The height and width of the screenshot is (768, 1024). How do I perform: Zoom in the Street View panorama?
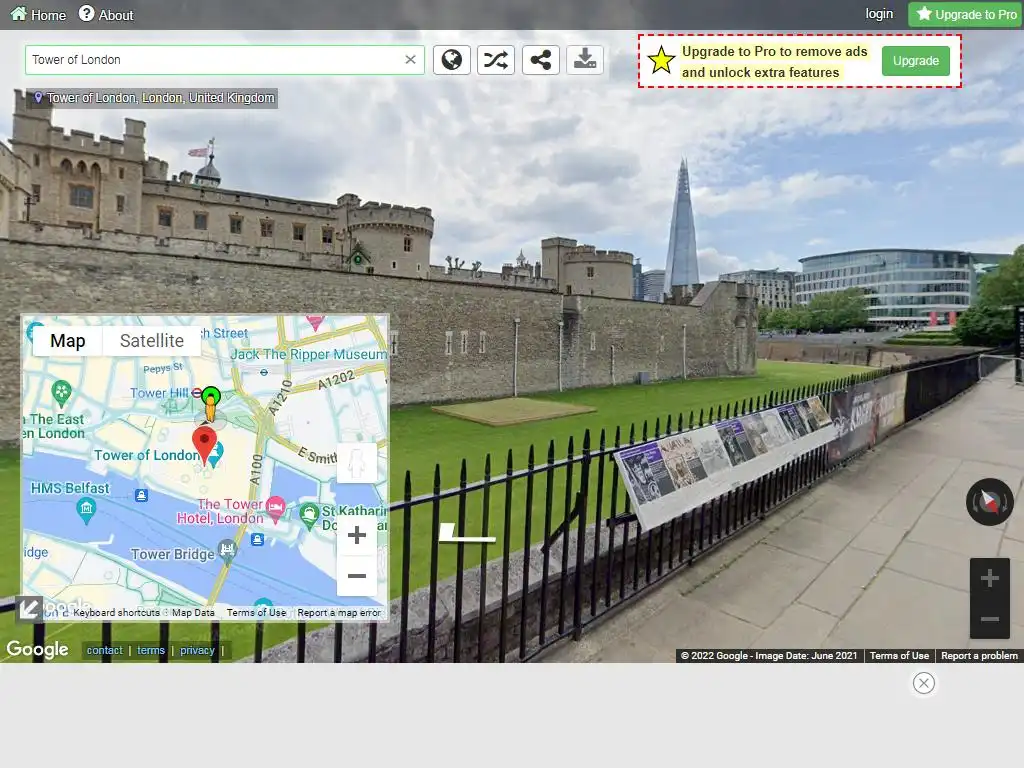click(989, 578)
